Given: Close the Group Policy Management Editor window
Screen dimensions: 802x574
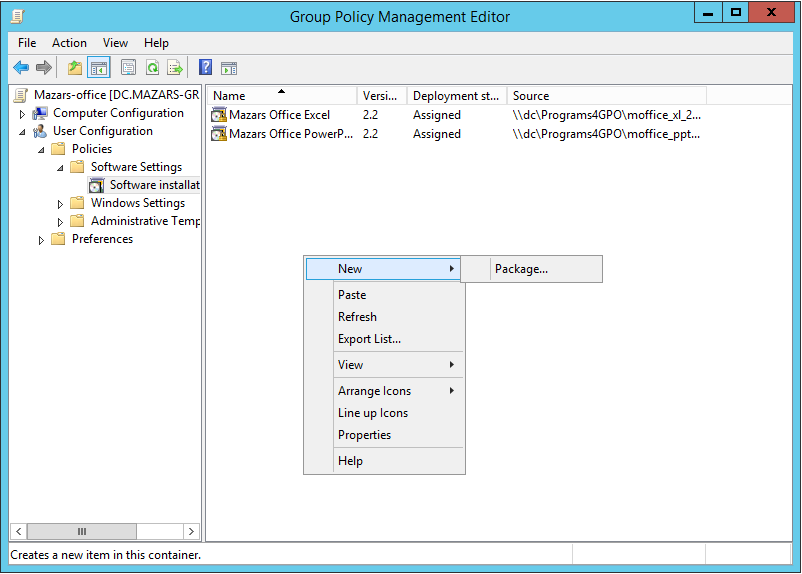Looking at the screenshot, I should [771, 12].
